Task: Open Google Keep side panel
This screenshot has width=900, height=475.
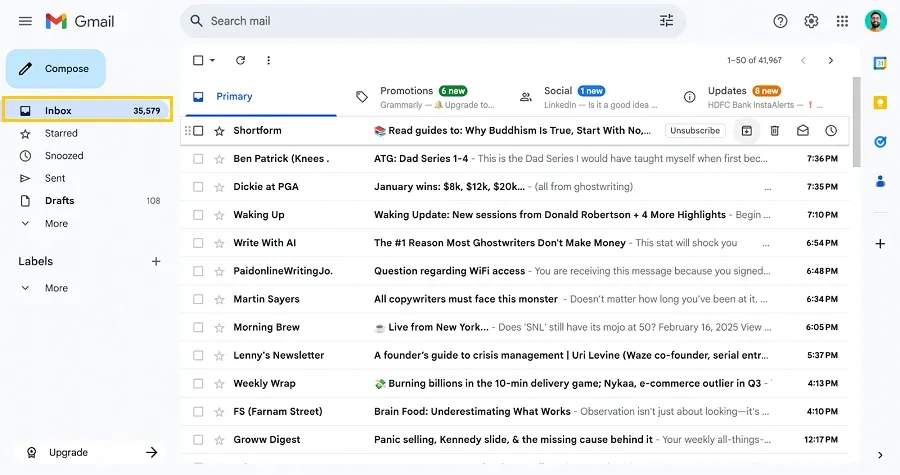Action: coord(880,102)
